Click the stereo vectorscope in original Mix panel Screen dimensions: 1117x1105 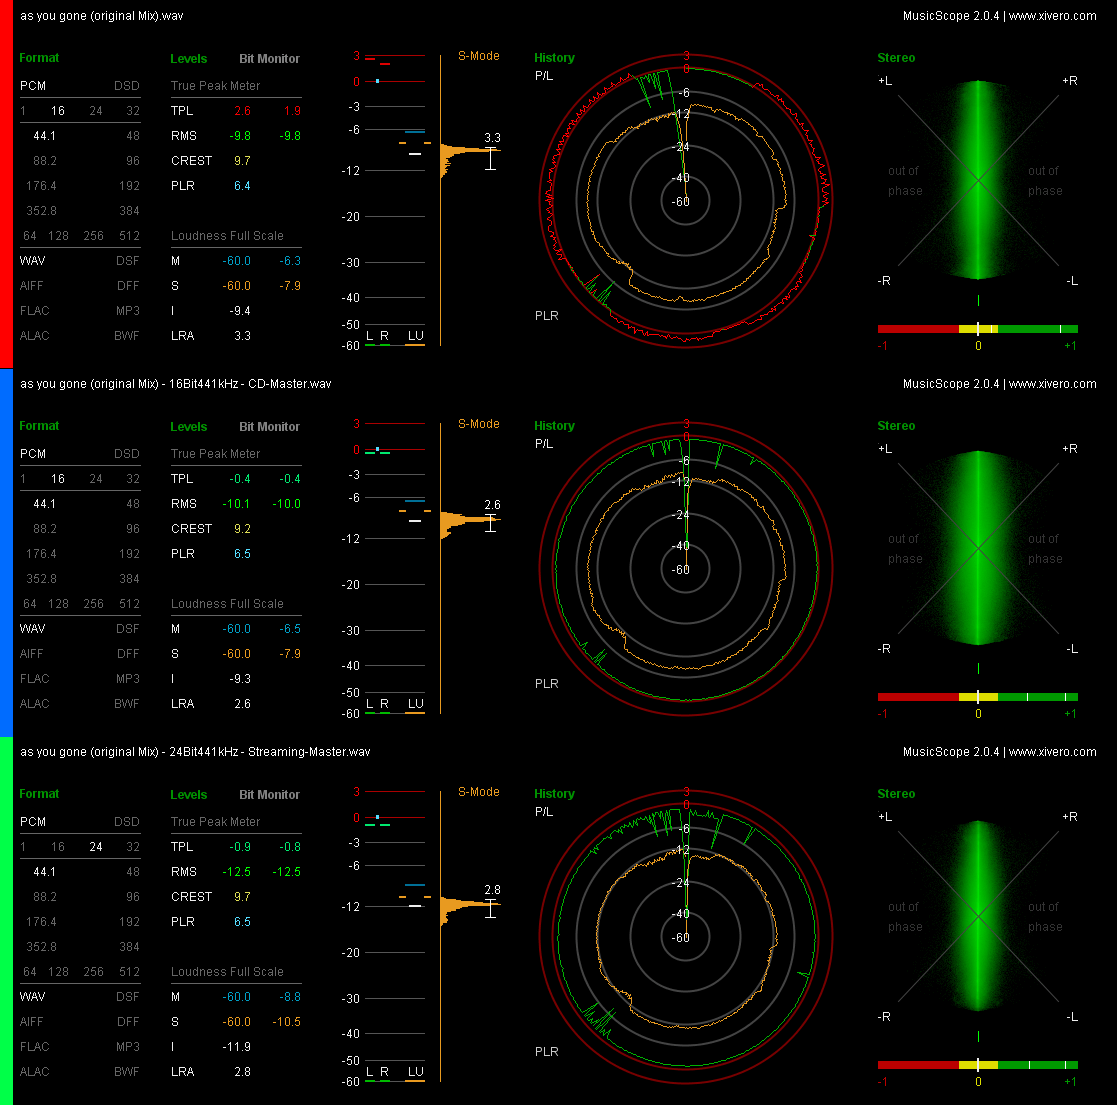[x=978, y=180]
